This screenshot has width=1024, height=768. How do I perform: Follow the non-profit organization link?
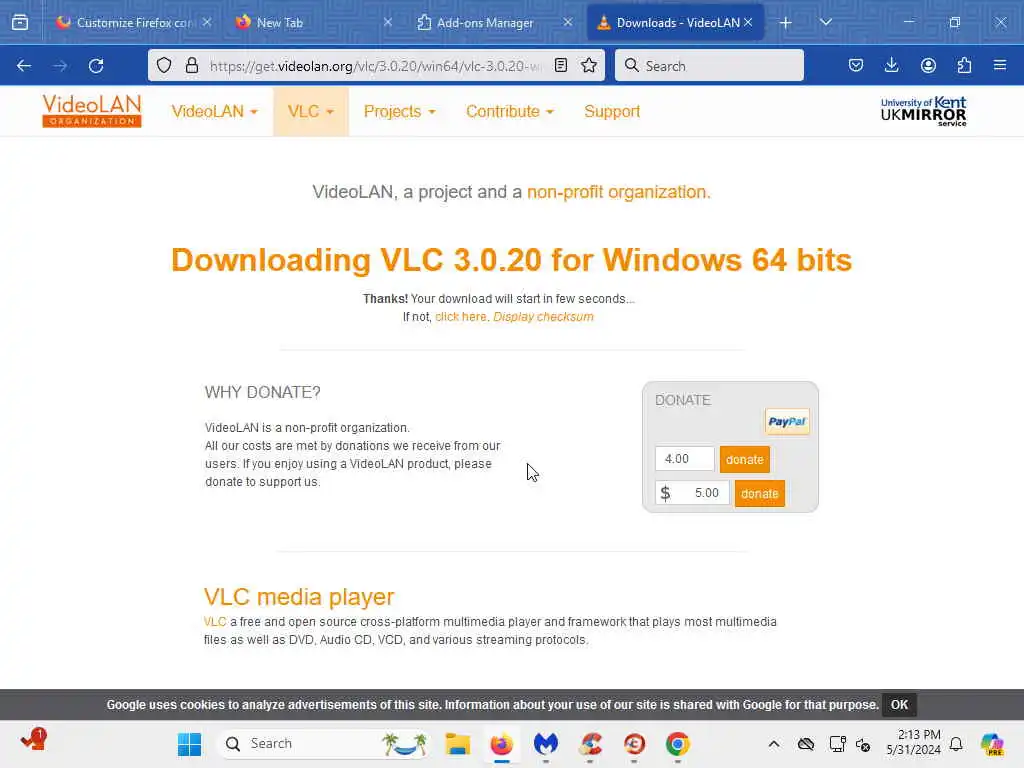618,192
